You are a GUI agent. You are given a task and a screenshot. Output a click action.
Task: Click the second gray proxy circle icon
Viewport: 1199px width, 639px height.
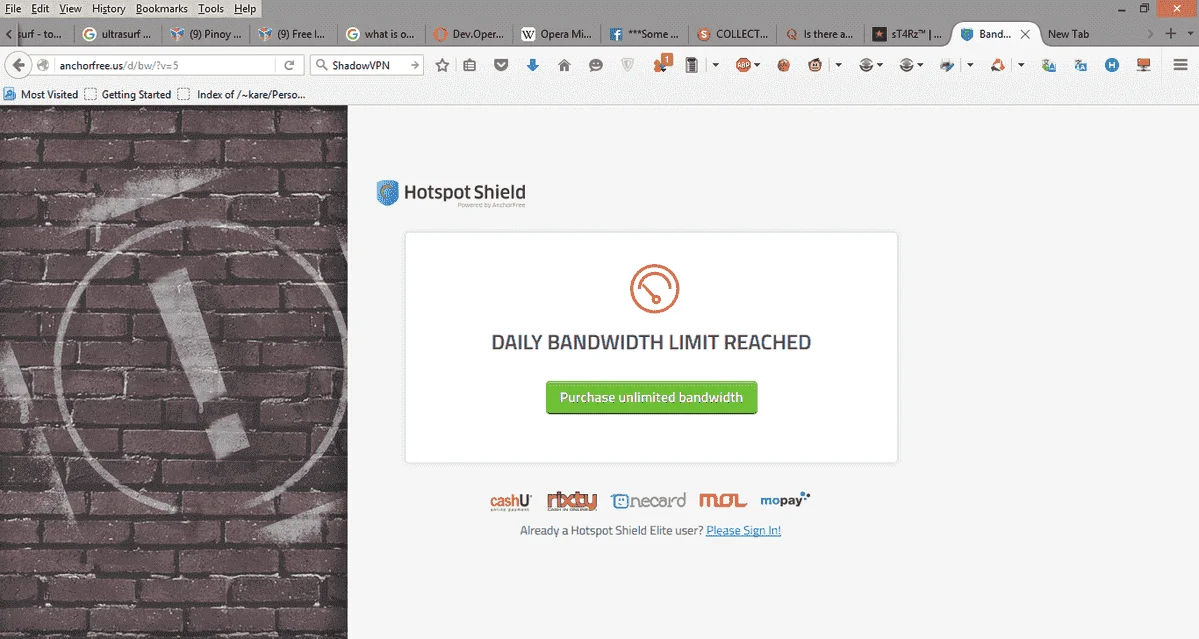(906, 66)
